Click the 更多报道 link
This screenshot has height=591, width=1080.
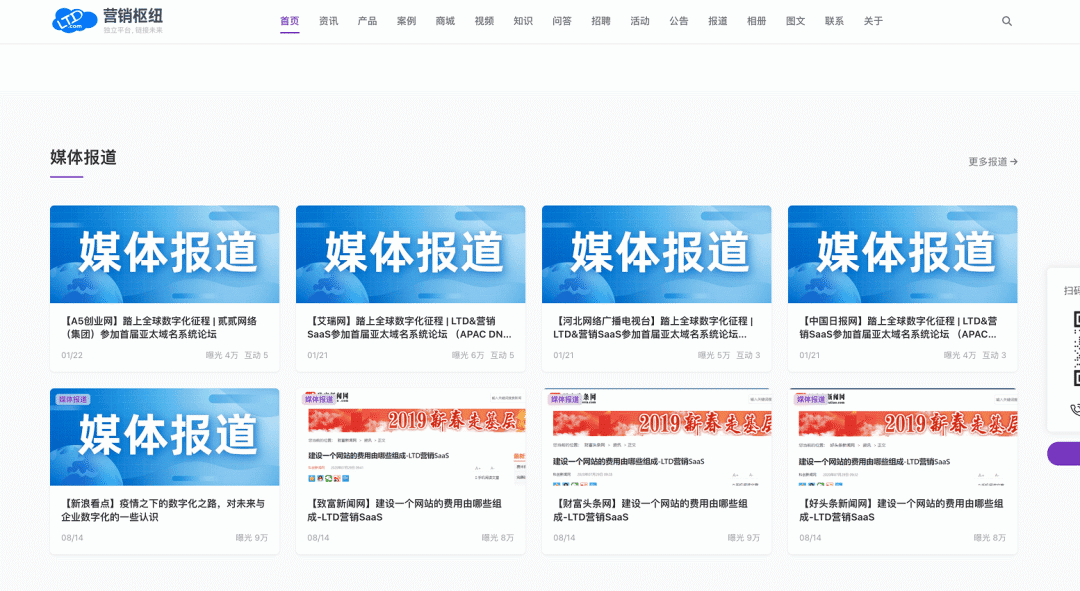tap(993, 162)
